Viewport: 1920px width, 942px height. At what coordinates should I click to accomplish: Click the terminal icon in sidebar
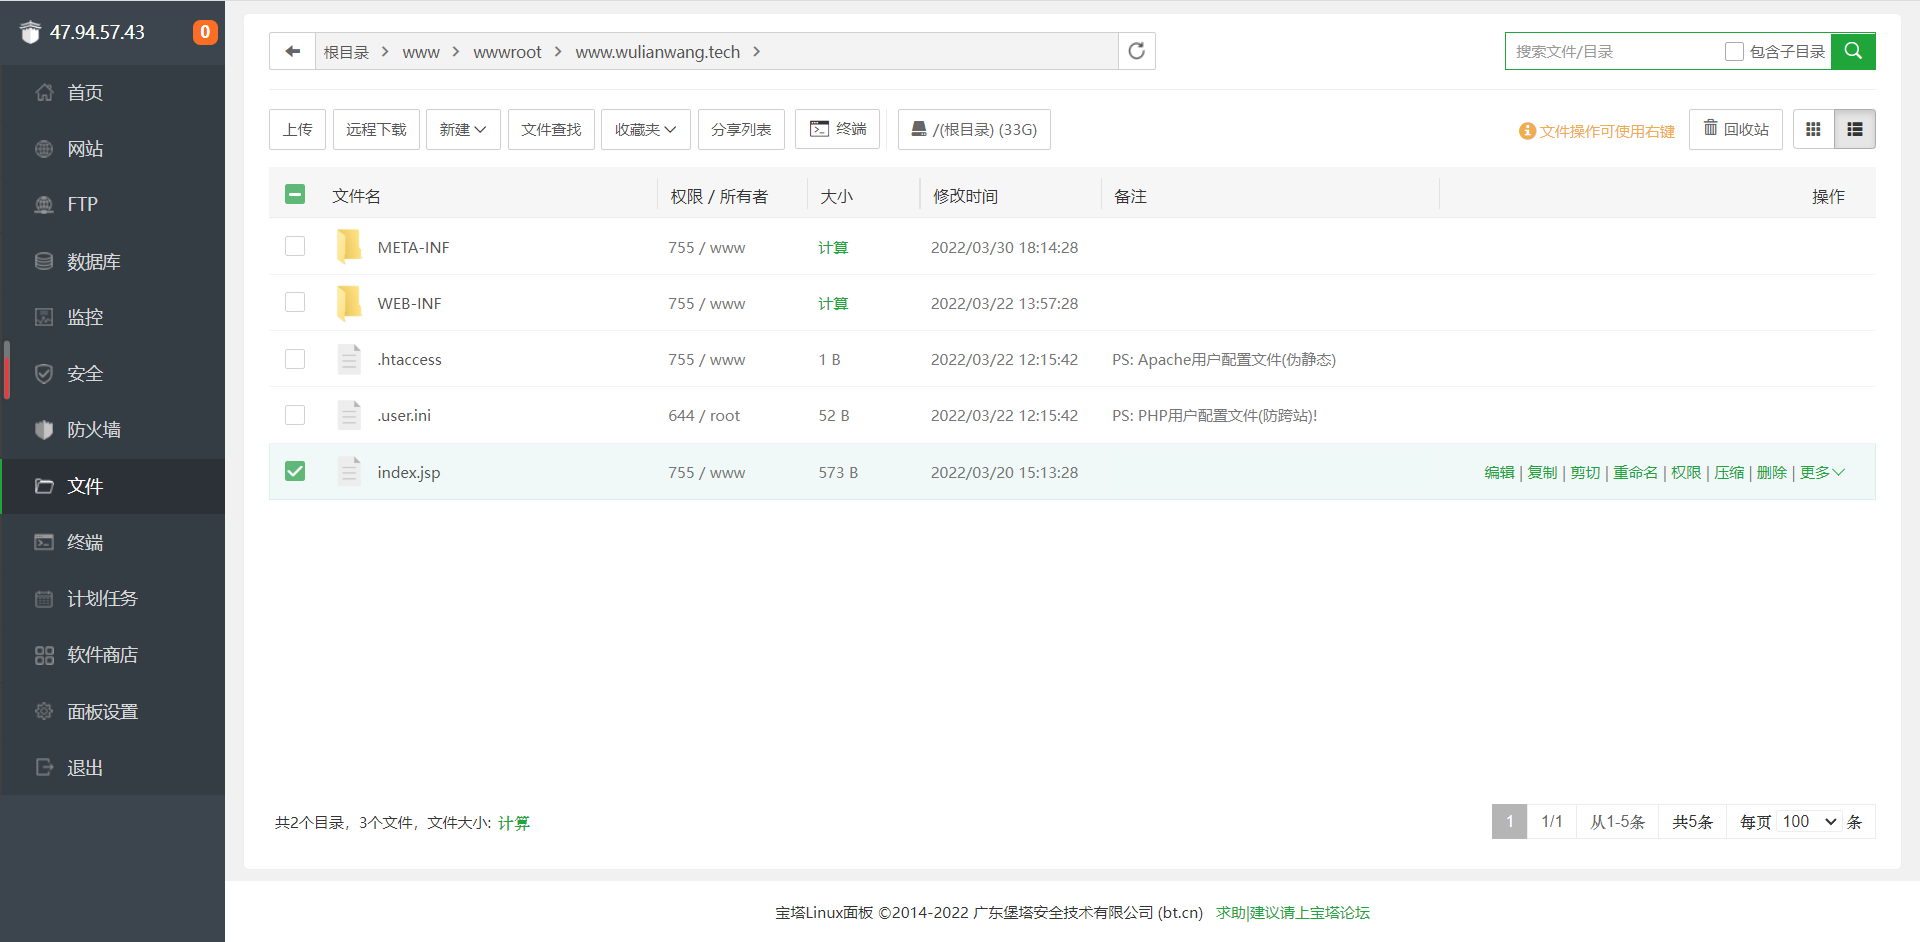(x=44, y=542)
